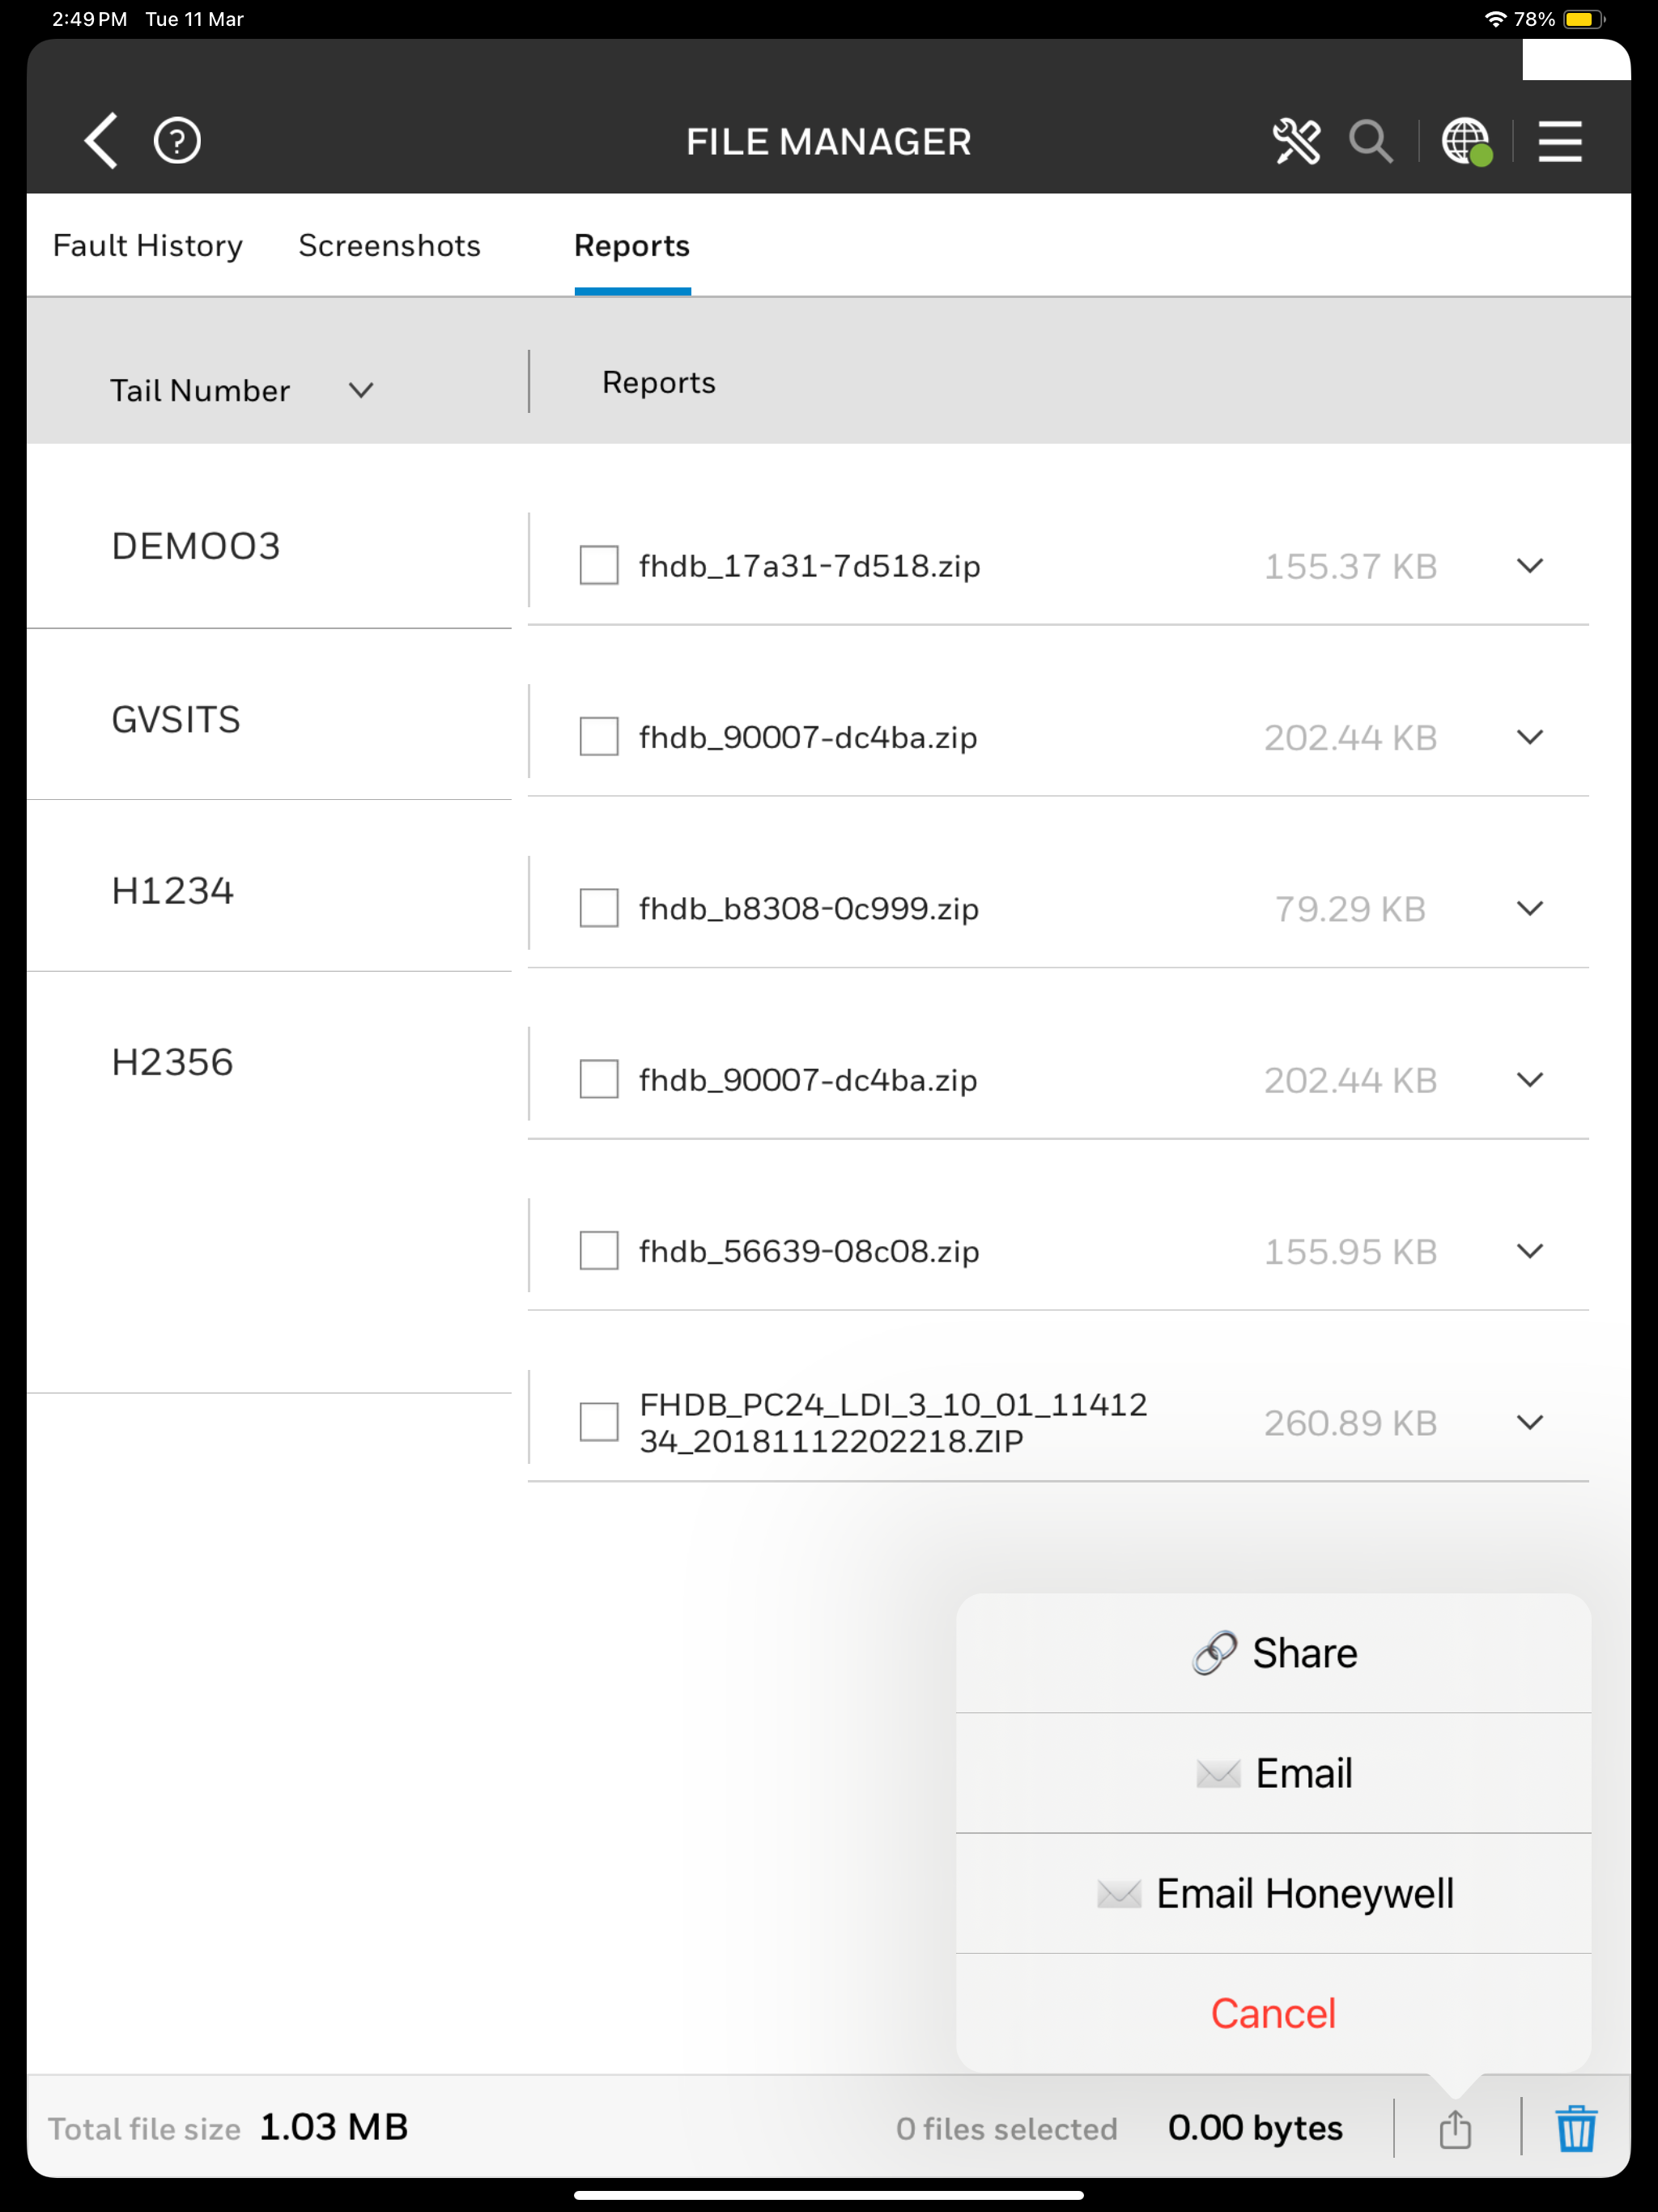Click the 0.00 bytes selected size
This screenshot has height=2212, width=1658.
[1255, 2128]
